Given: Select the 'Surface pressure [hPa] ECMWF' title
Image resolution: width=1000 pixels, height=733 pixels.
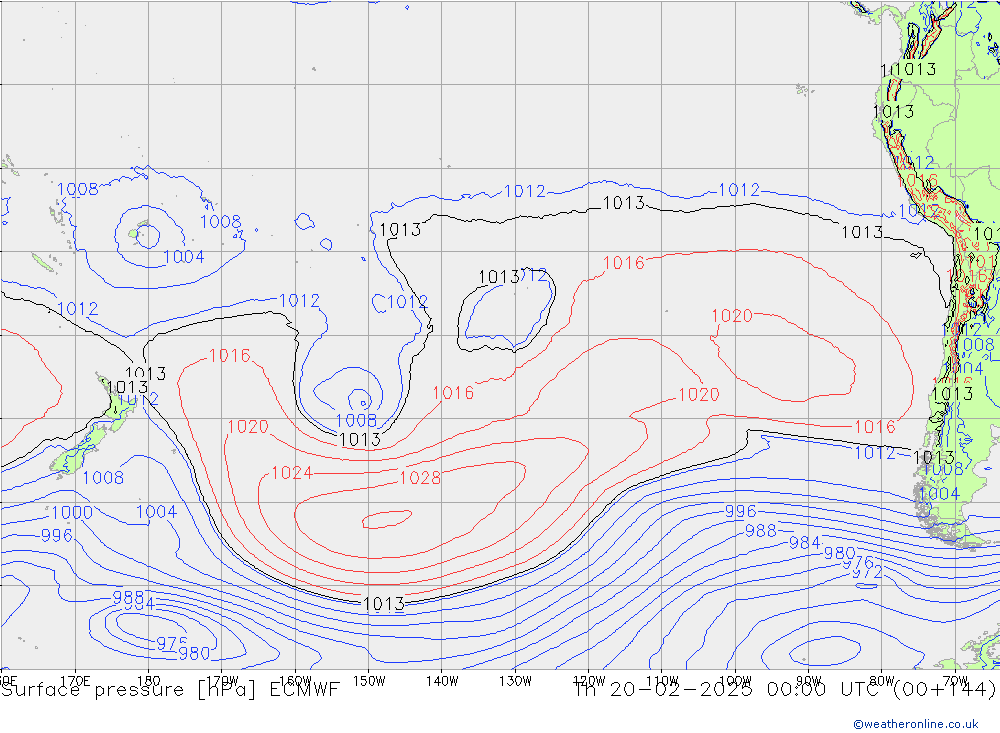Looking at the screenshot, I should click(x=170, y=690).
